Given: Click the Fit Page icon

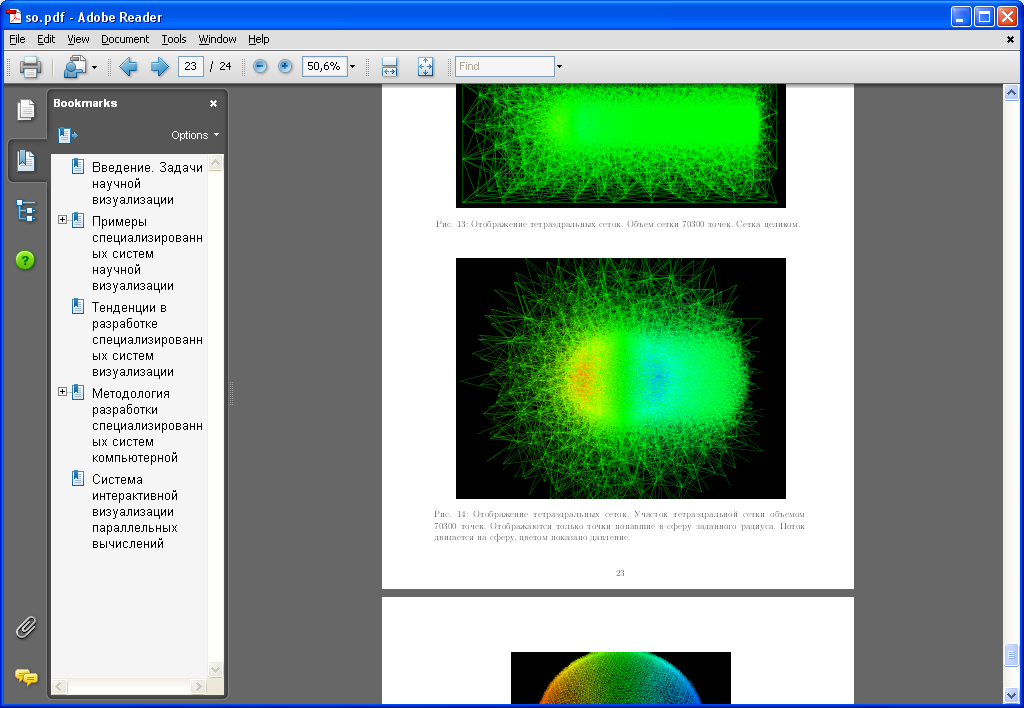Looking at the screenshot, I should pyautogui.click(x=425, y=67).
